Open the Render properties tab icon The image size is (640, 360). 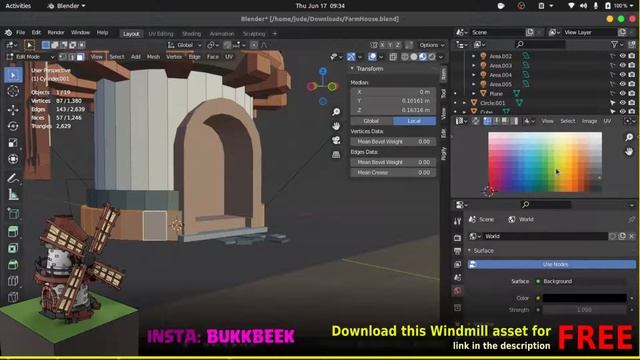tap(458, 238)
